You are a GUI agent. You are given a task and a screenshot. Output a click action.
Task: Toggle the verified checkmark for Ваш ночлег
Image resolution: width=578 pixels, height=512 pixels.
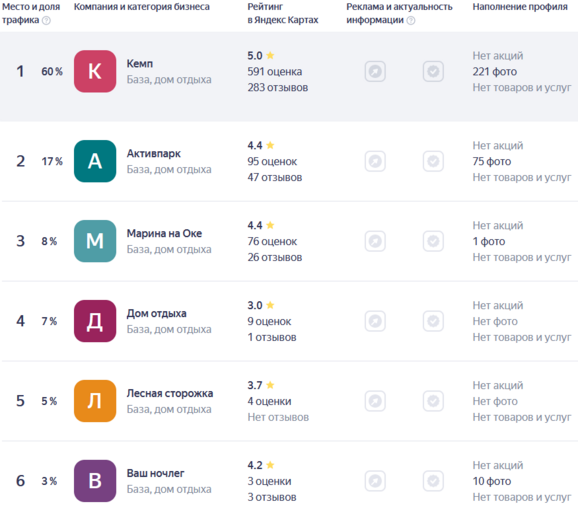(433, 481)
